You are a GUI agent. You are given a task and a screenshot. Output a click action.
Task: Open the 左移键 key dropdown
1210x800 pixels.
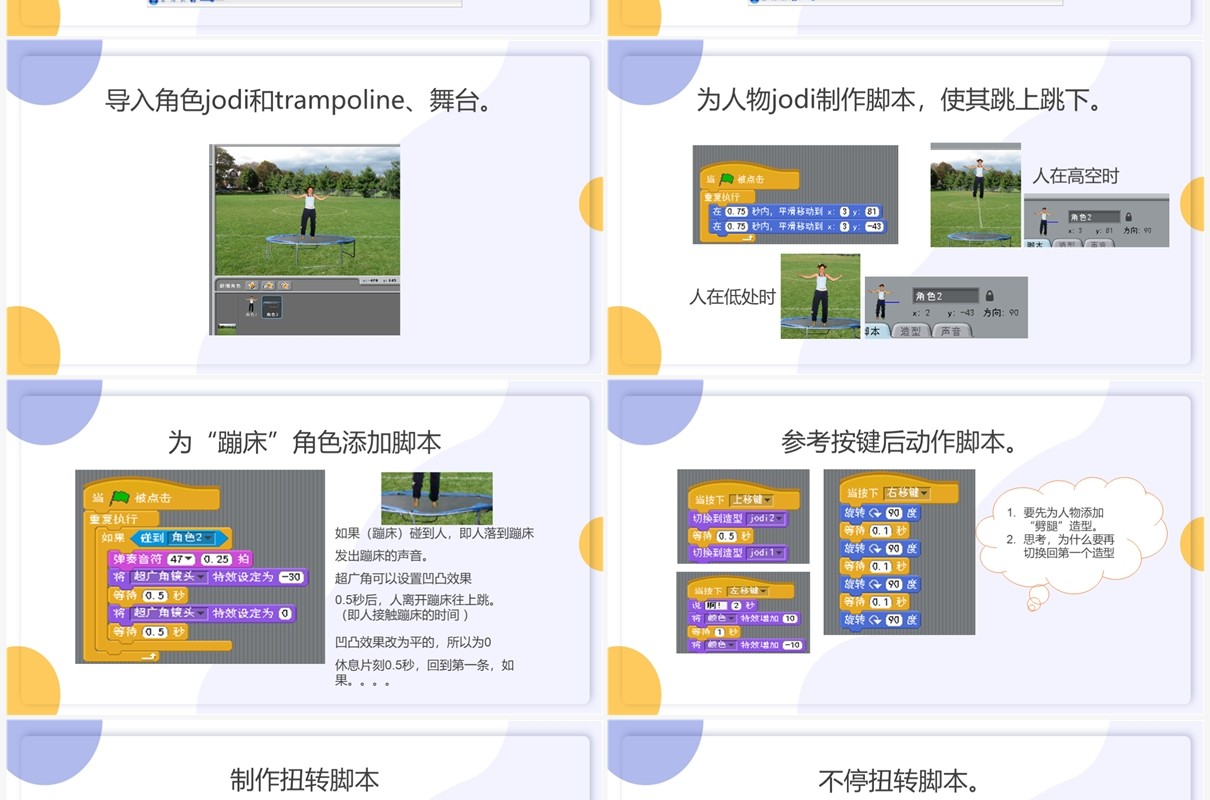tap(747, 590)
